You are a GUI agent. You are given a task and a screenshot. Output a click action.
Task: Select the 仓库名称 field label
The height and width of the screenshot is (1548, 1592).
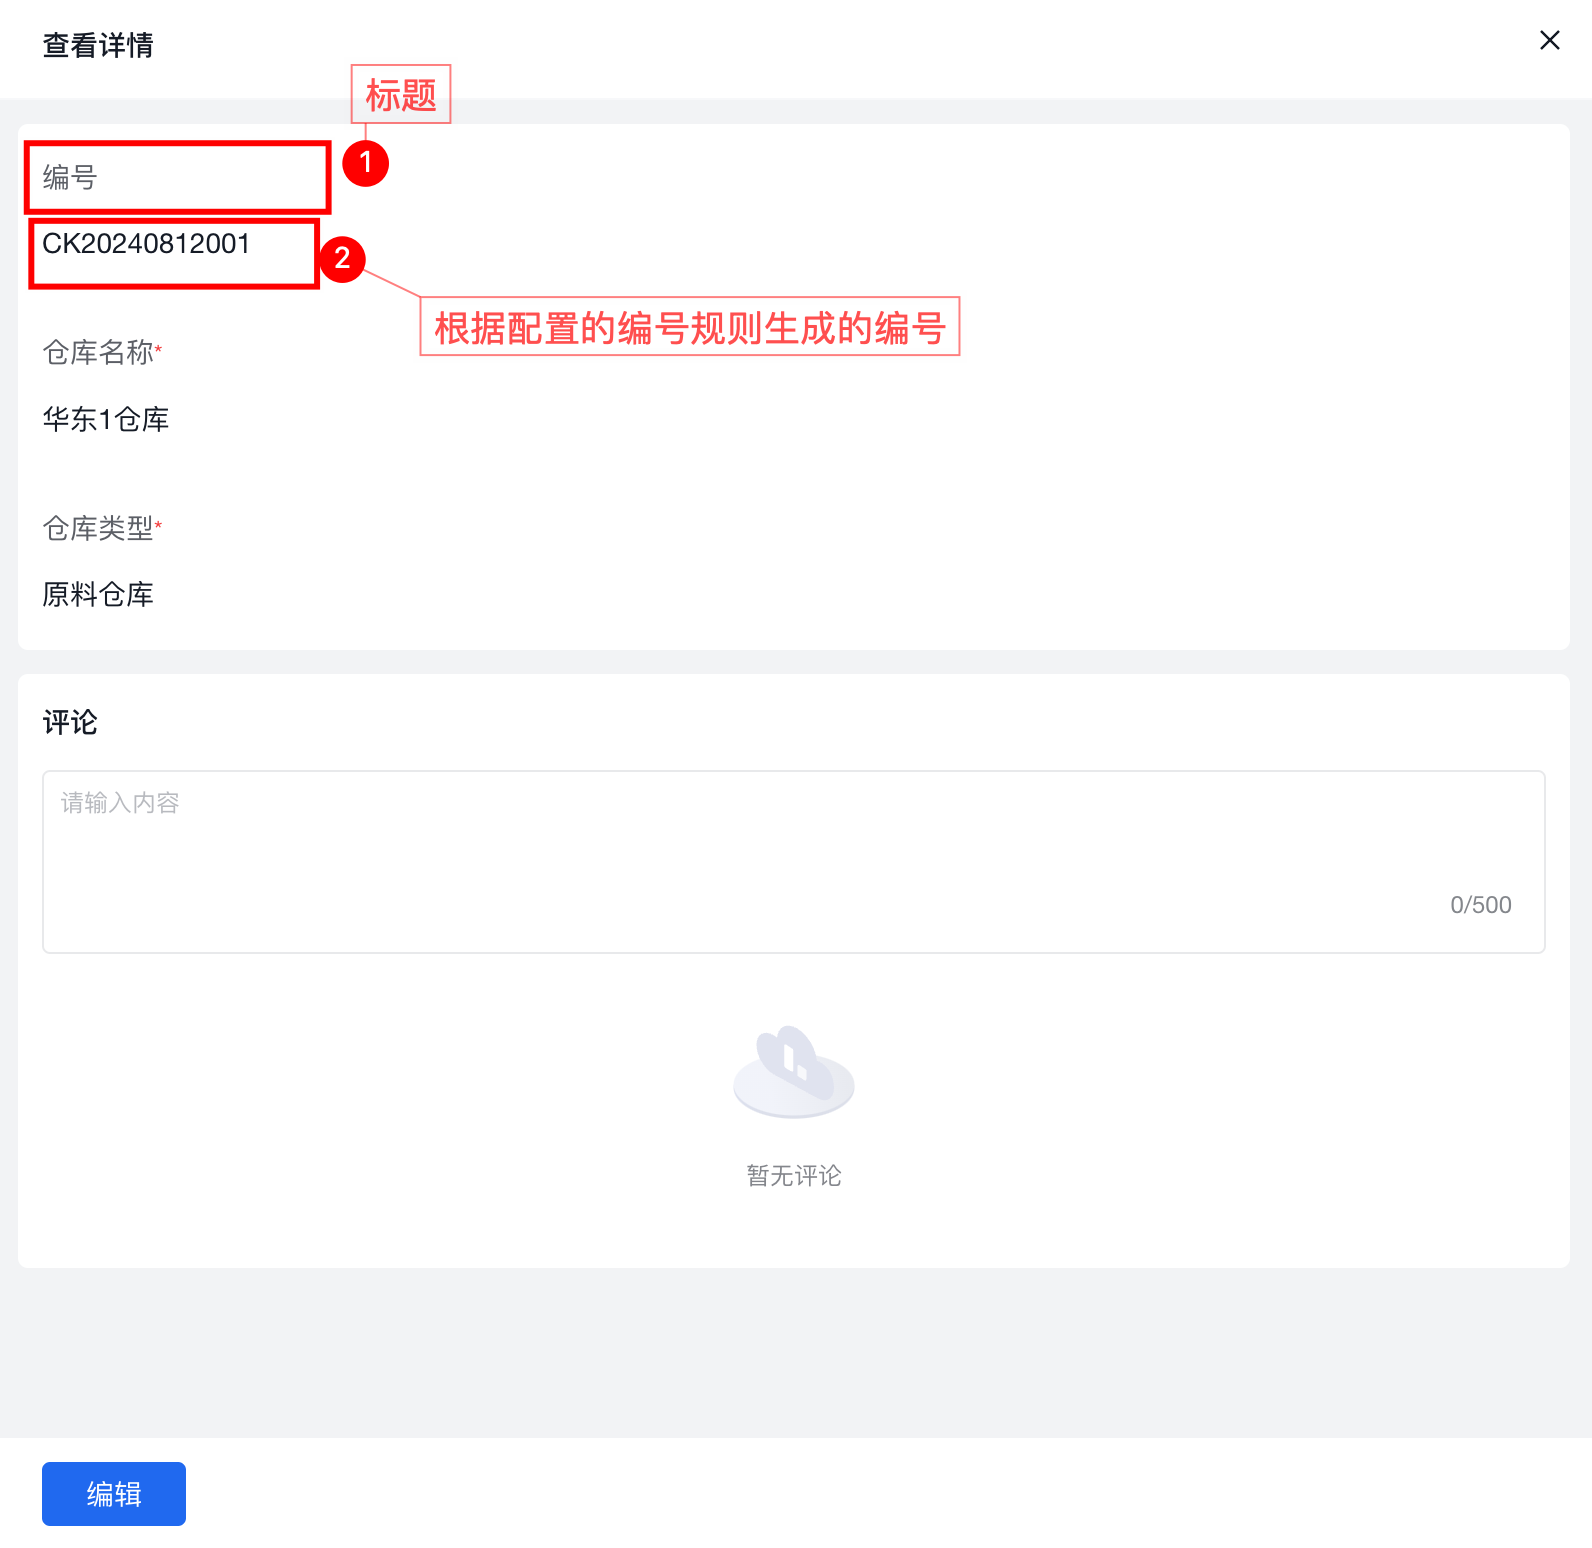coord(98,352)
